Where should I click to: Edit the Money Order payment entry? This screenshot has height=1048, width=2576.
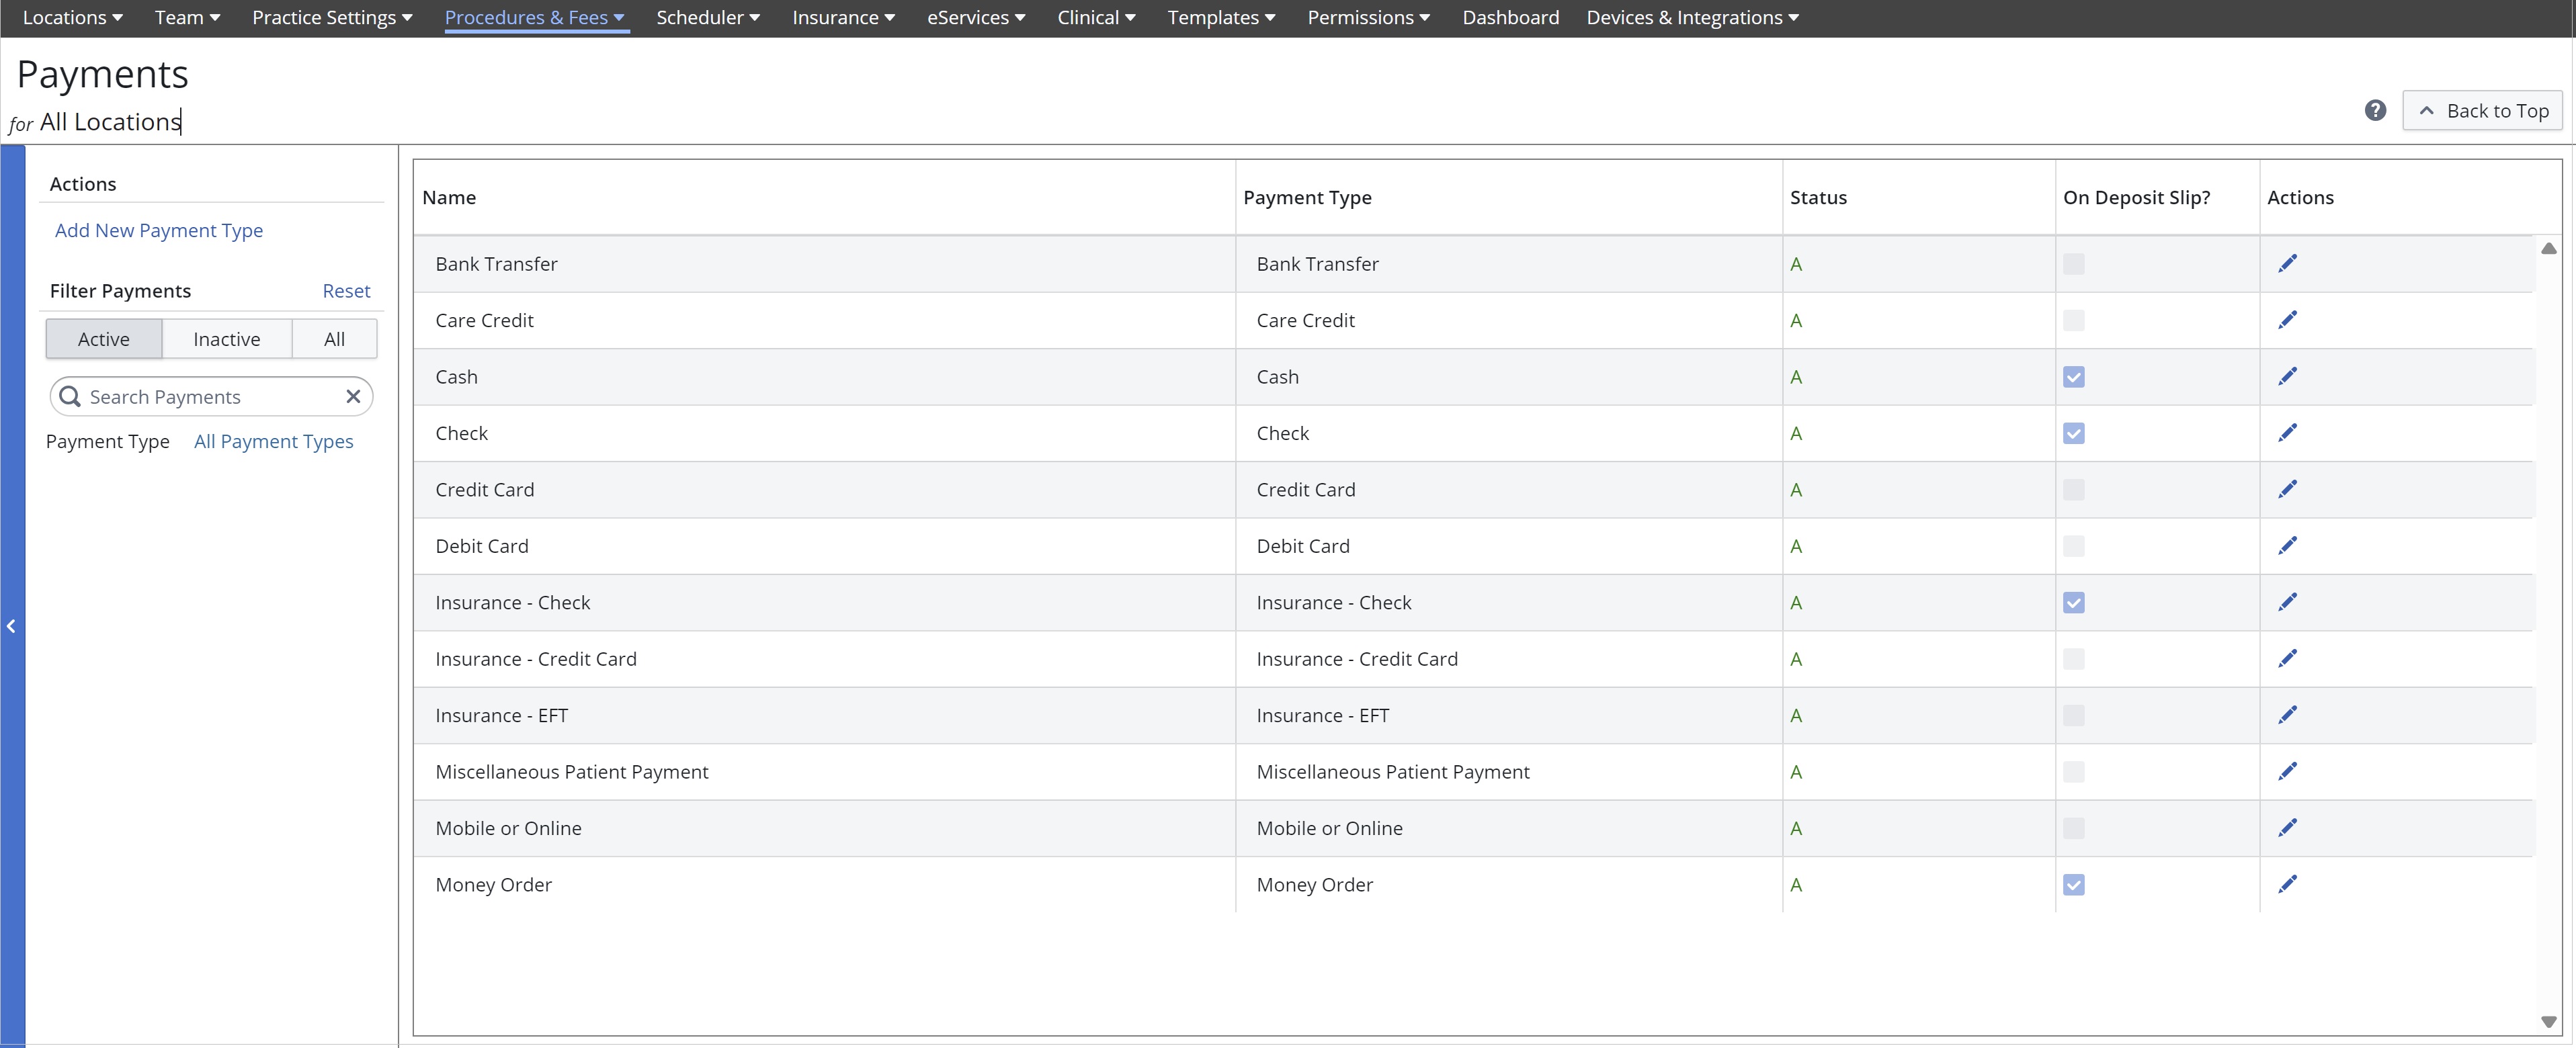click(2287, 884)
